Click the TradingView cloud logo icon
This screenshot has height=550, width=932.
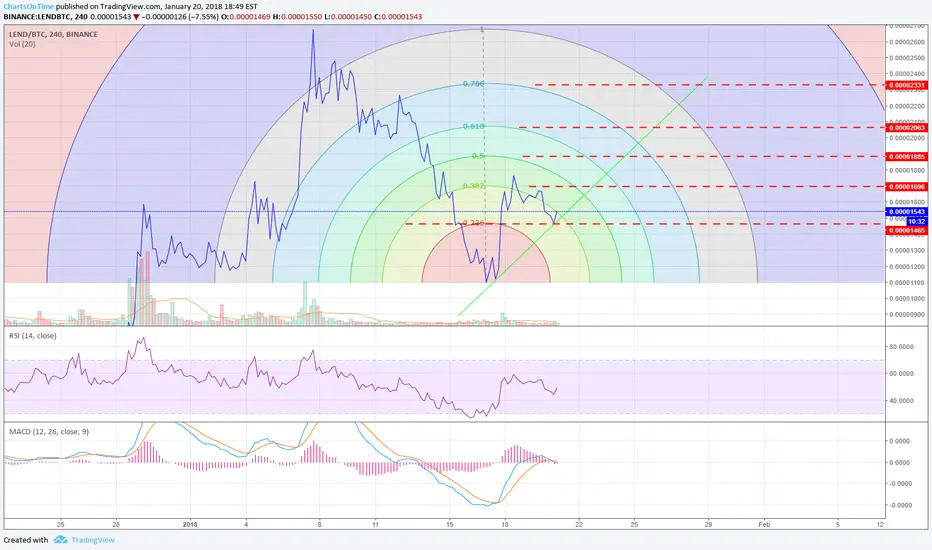pyautogui.click(x=60, y=540)
